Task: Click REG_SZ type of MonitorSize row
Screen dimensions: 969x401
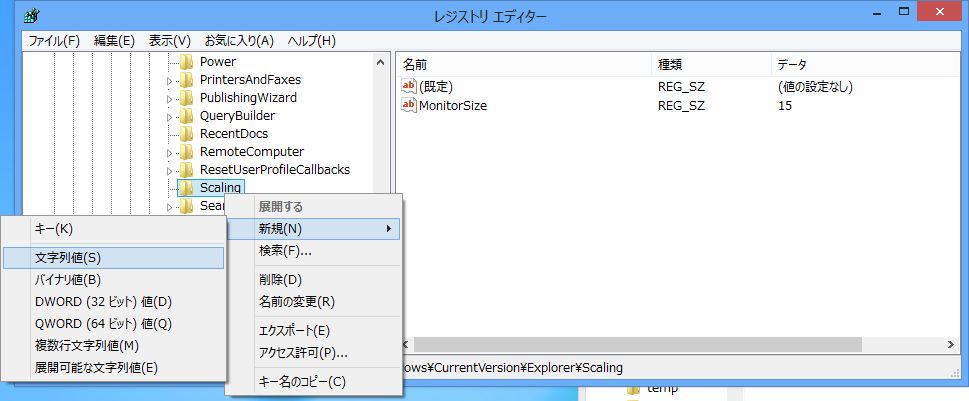Action: point(681,106)
